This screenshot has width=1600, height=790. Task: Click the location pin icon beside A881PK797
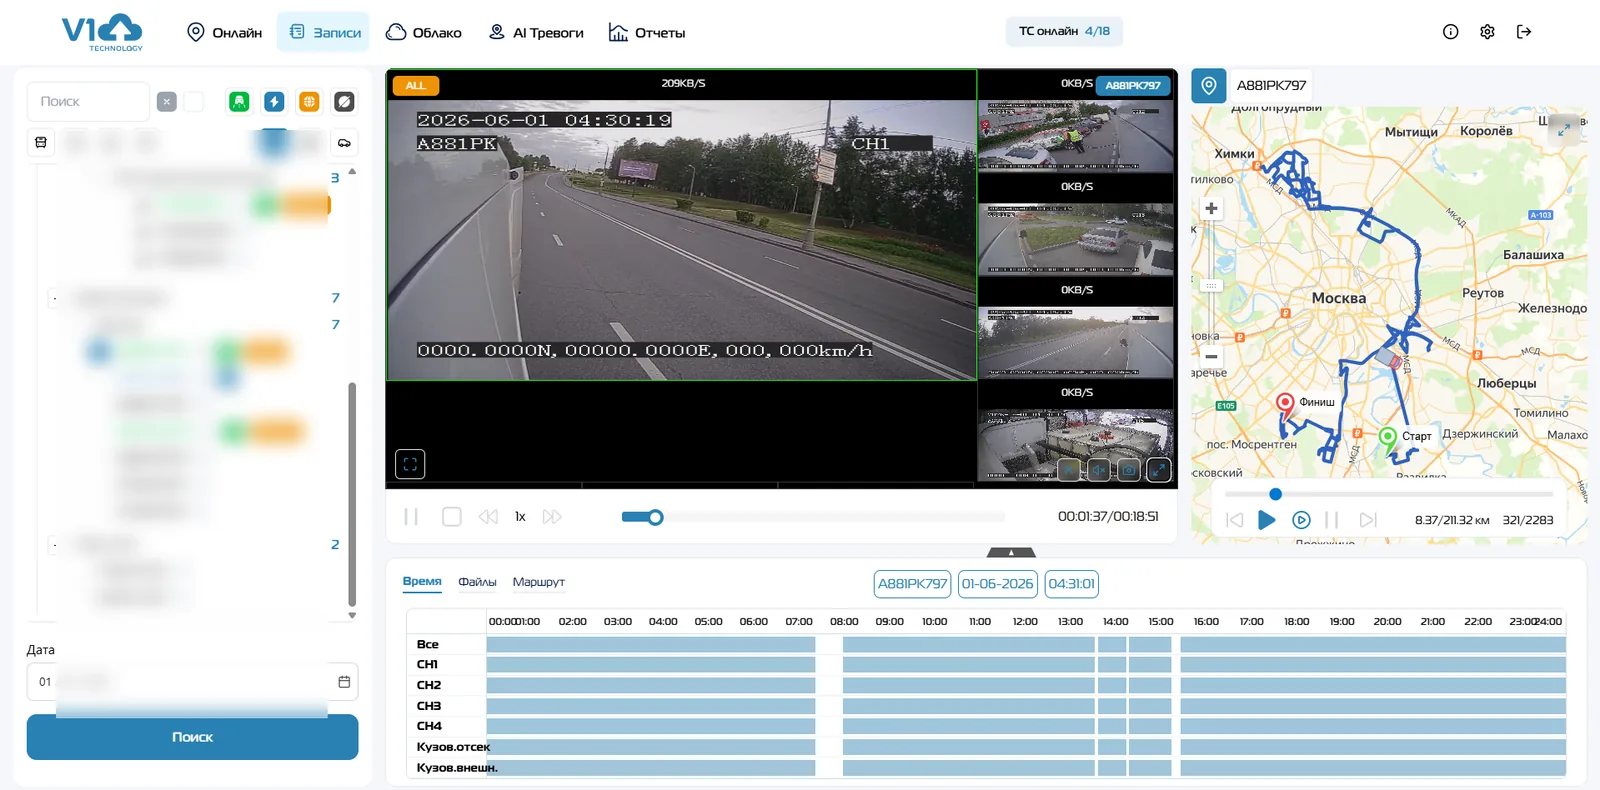(1208, 86)
